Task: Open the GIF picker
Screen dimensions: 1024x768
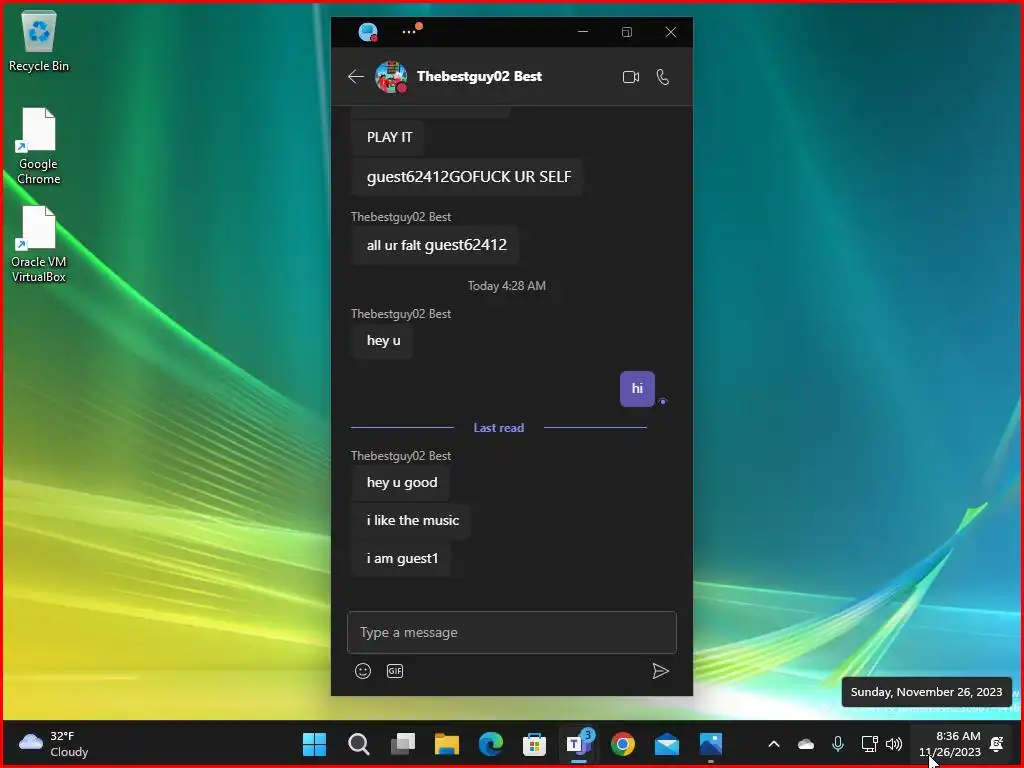Action: (x=395, y=671)
